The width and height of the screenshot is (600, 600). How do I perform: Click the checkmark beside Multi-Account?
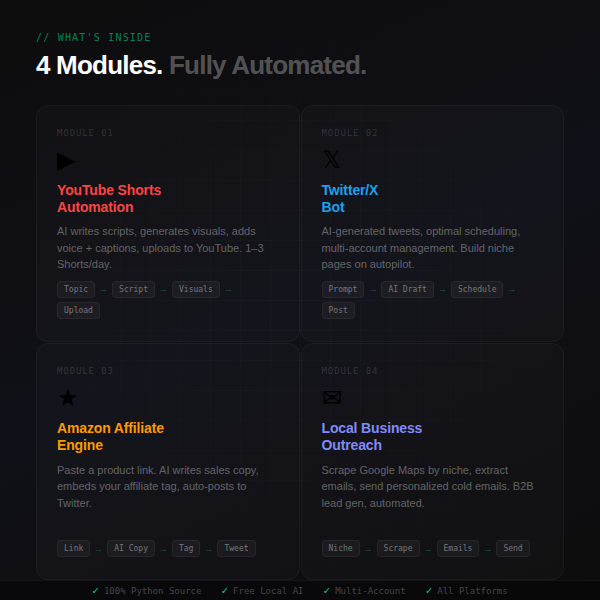pyautogui.click(x=326, y=591)
